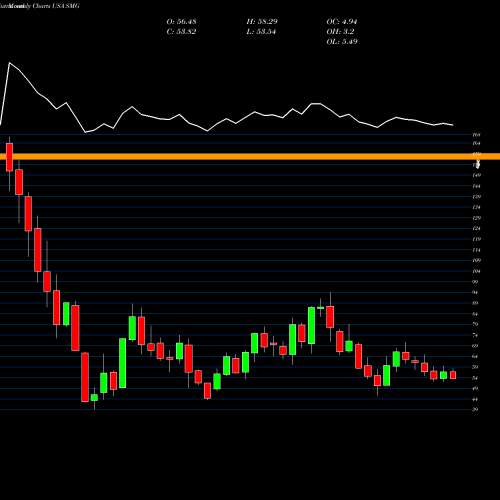Click the orange horizontal price level line
Image resolution: width=500 pixels, height=500 pixels.
click(250, 156)
